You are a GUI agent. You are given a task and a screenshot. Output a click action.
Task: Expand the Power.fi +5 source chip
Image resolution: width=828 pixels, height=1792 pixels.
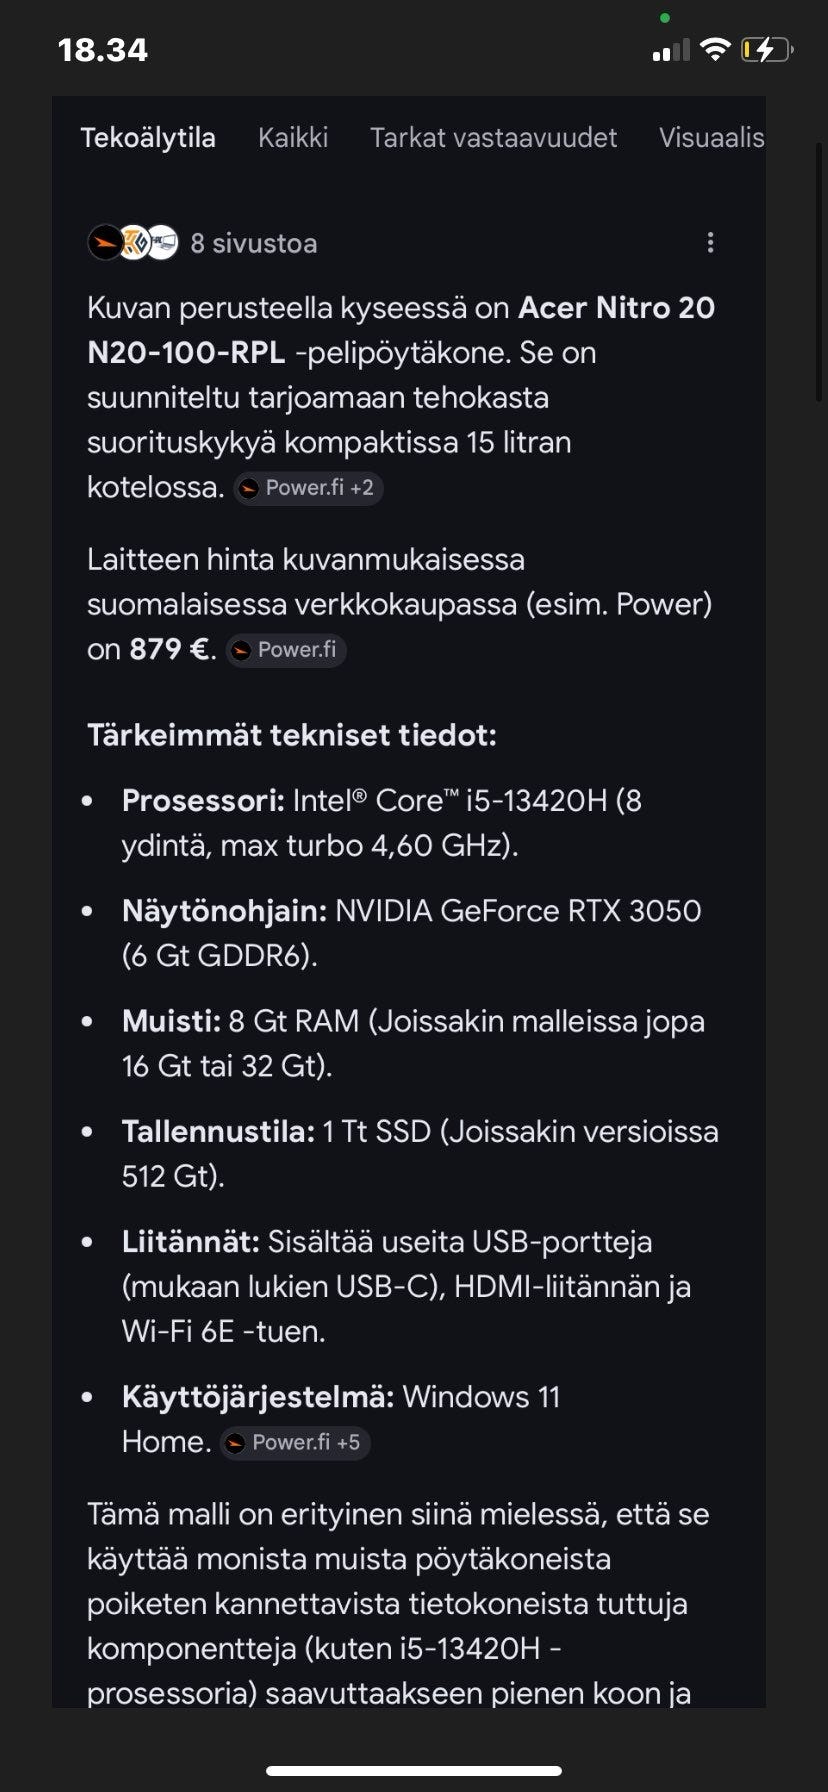pyautogui.click(x=295, y=1442)
